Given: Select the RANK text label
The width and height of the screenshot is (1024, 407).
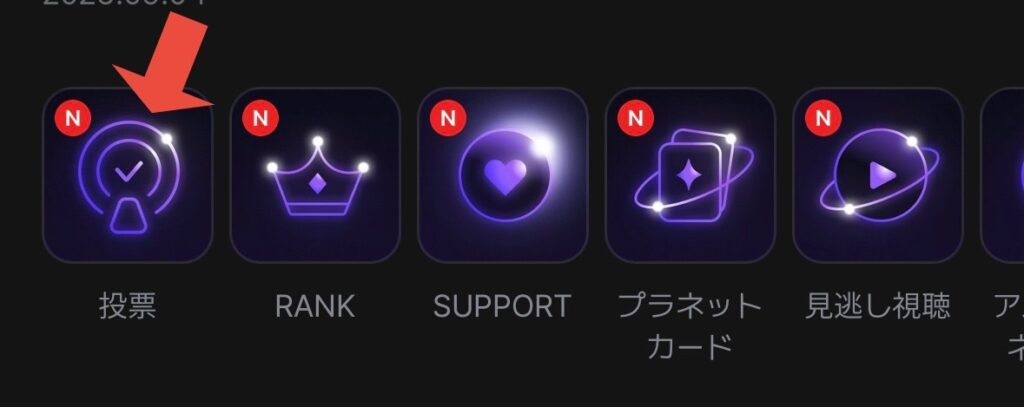Looking at the screenshot, I should click(x=315, y=306).
